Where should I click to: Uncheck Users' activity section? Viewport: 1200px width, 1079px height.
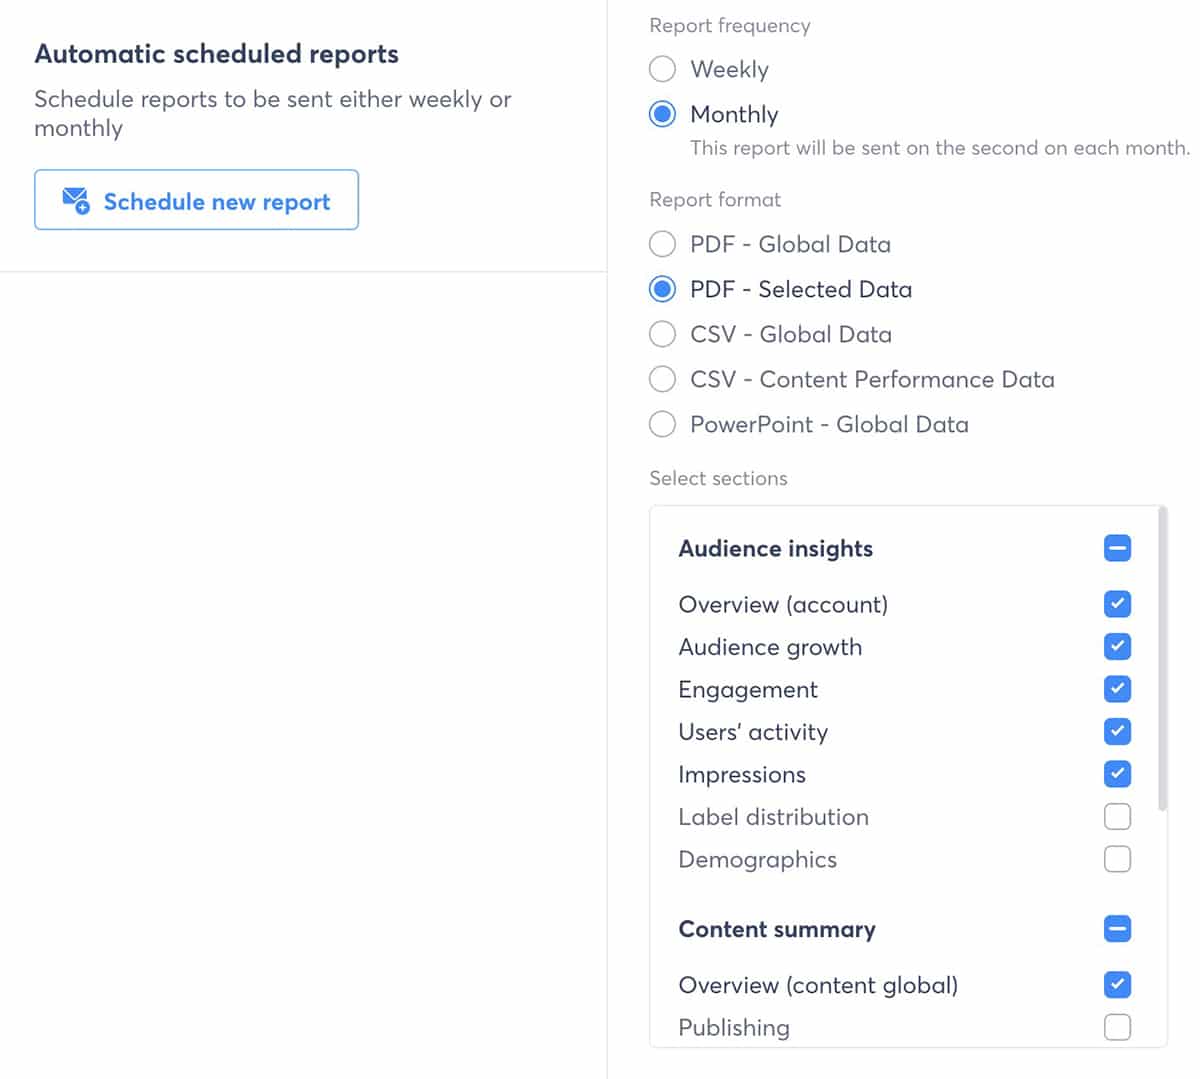click(1117, 731)
